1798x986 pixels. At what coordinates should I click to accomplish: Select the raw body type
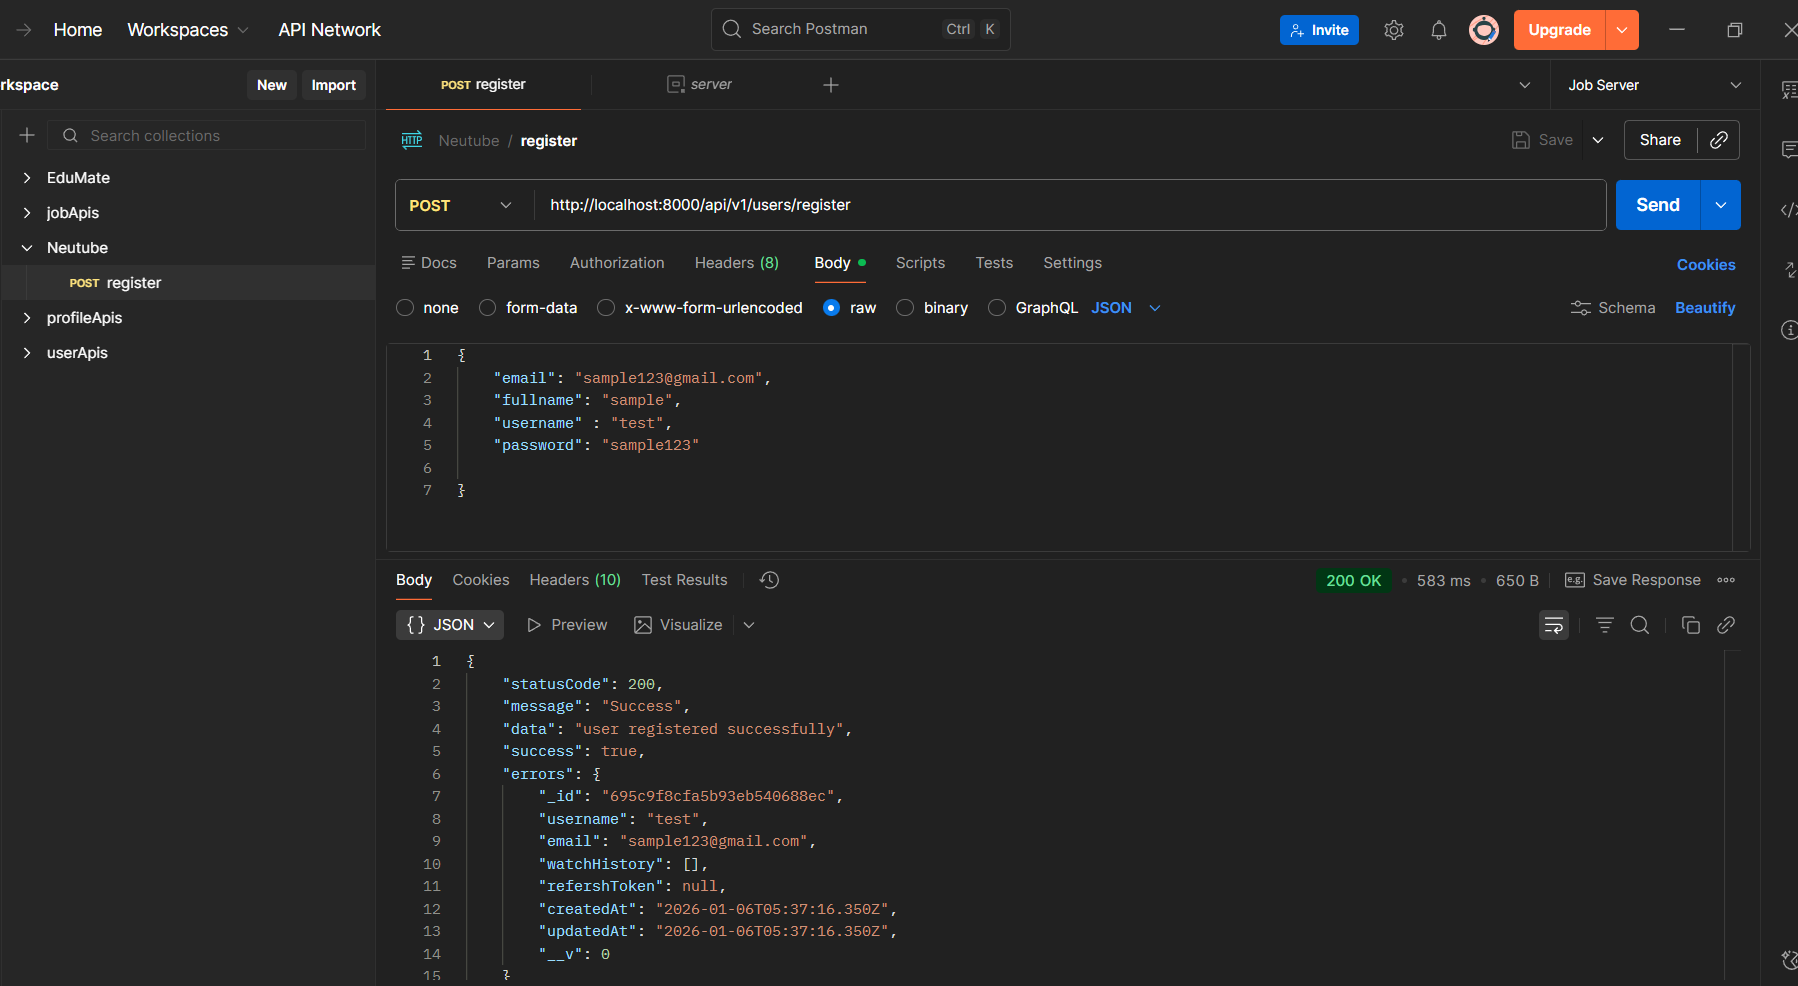831,308
